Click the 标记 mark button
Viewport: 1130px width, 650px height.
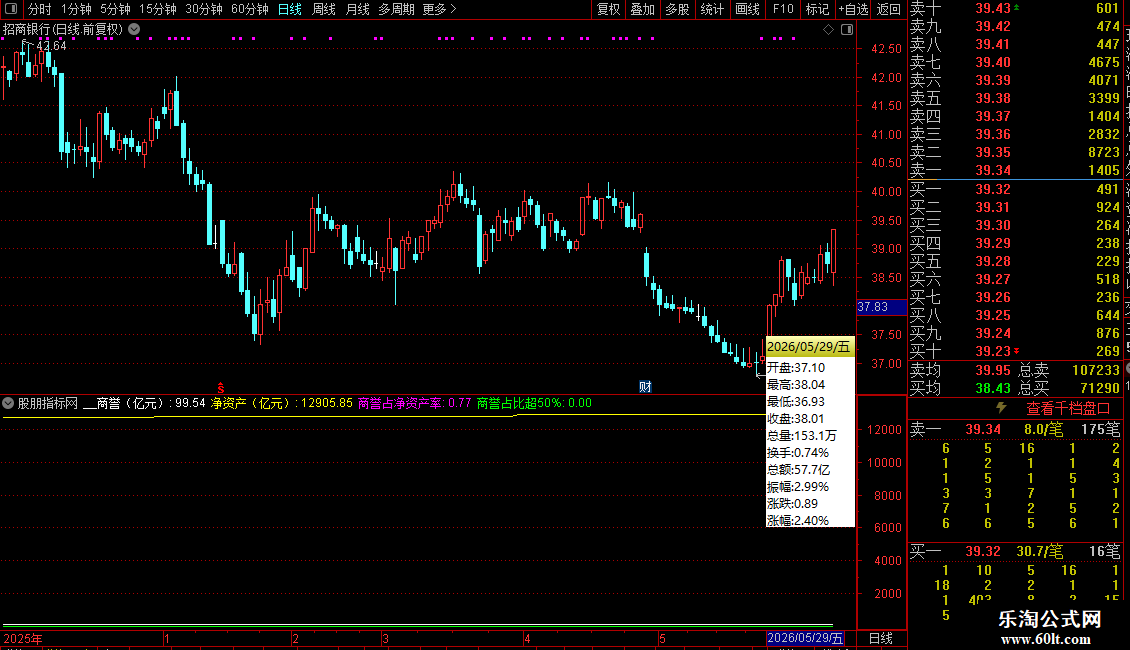817,9
